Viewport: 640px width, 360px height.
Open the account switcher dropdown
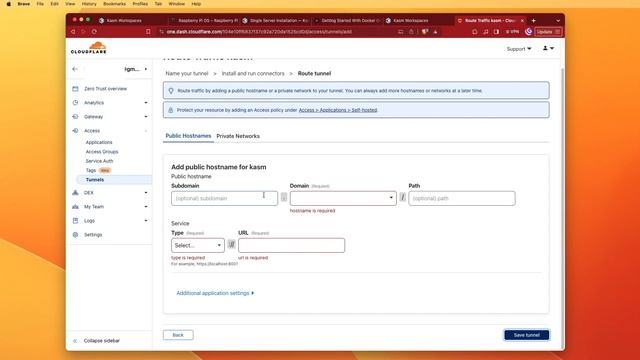point(136,69)
